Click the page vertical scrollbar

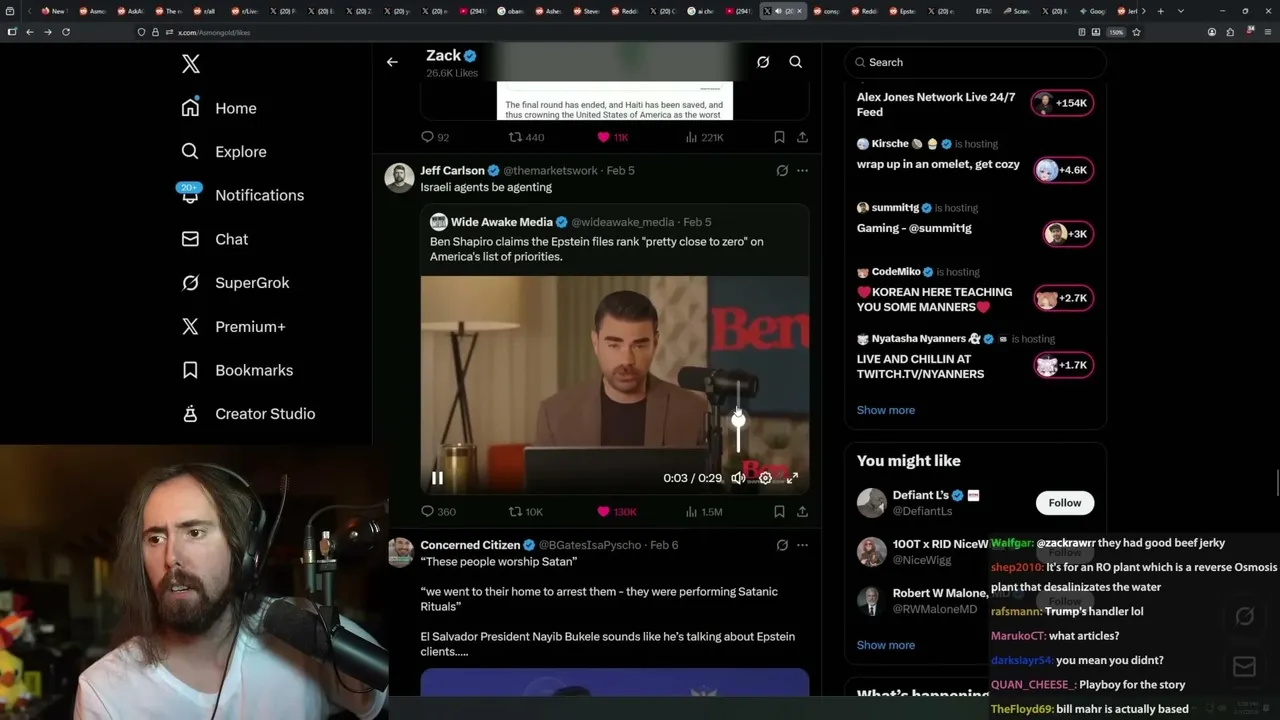[1276, 482]
